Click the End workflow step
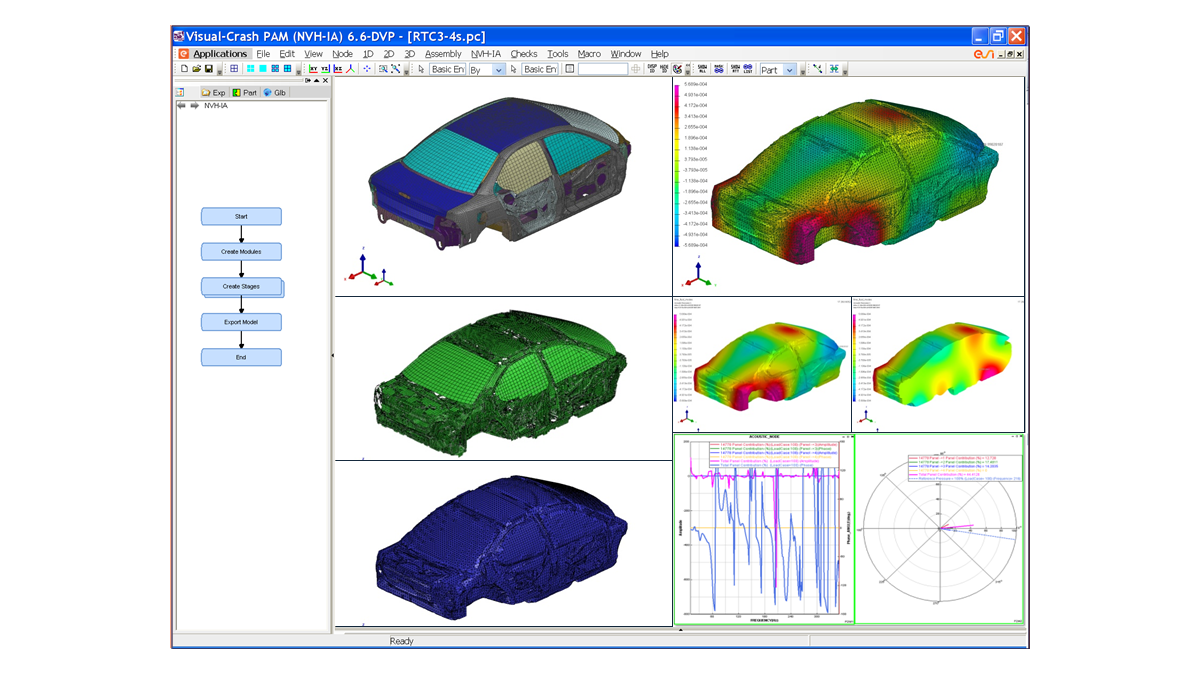This screenshot has width=1200, height=675. click(241, 357)
